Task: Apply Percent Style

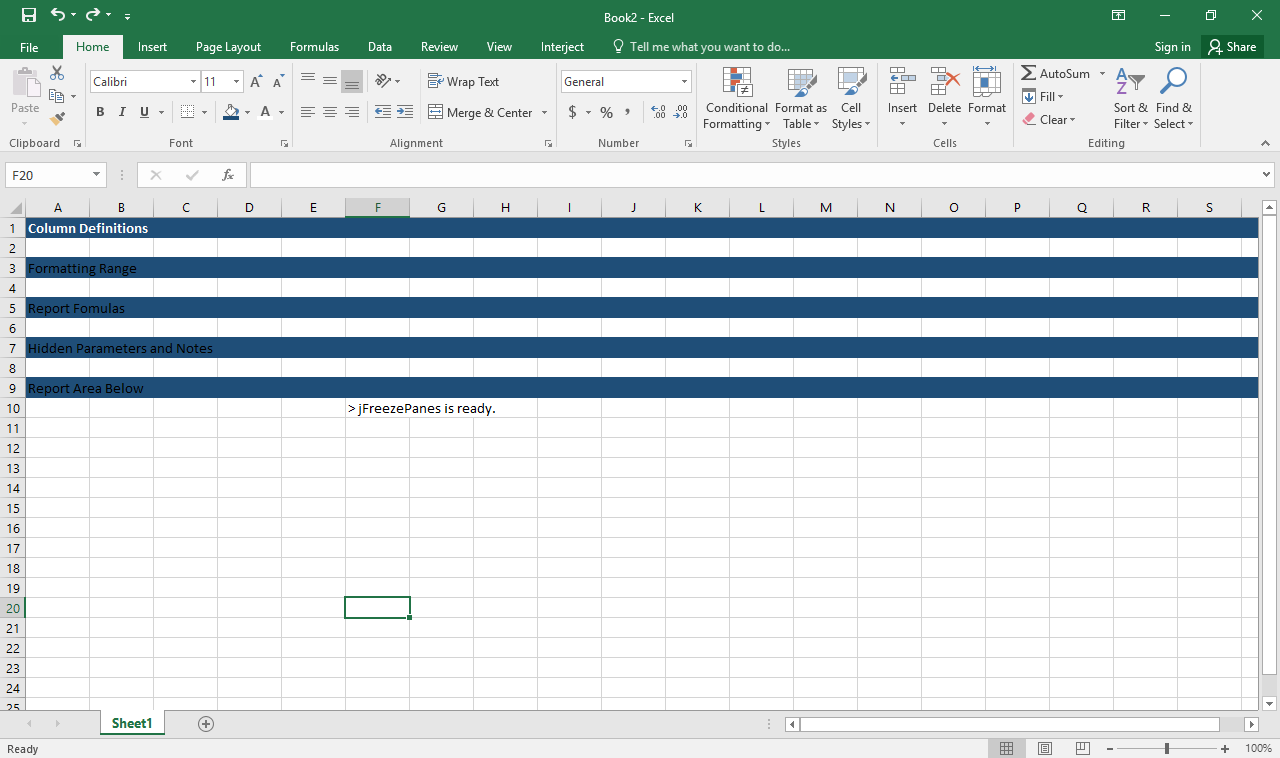Action: point(606,112)
